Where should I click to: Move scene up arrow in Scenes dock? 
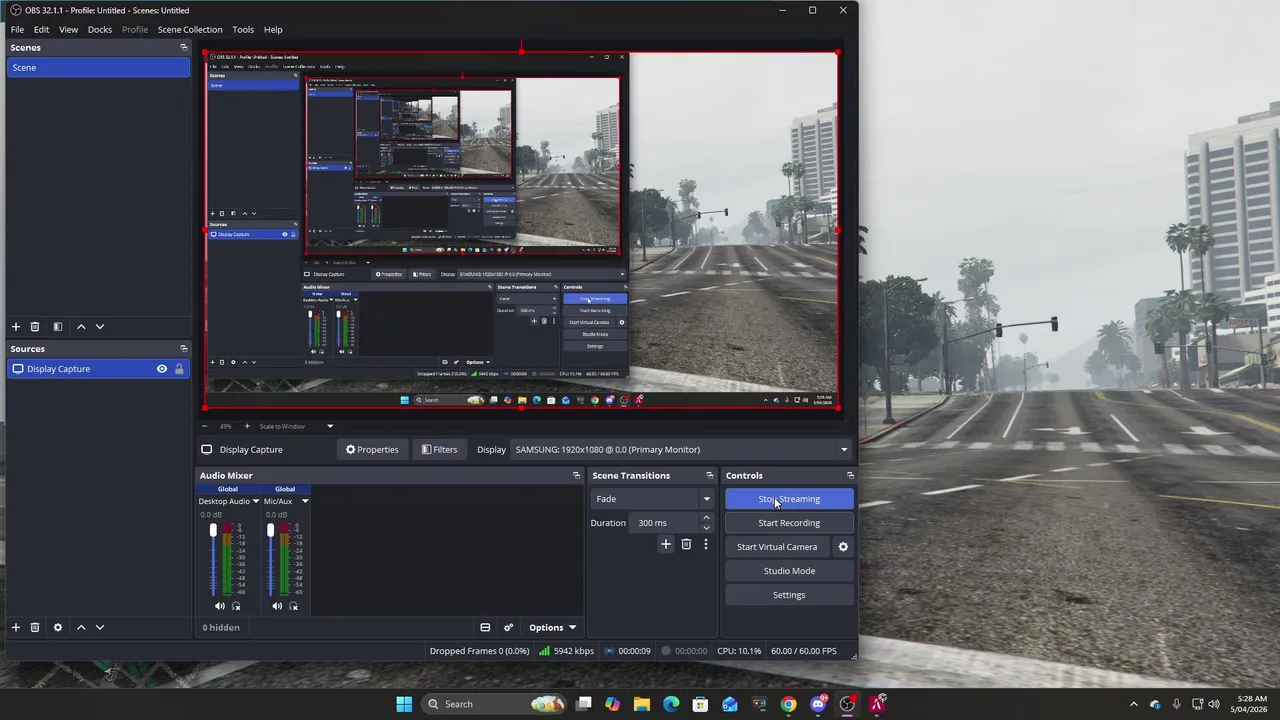(x=81, y=327)
